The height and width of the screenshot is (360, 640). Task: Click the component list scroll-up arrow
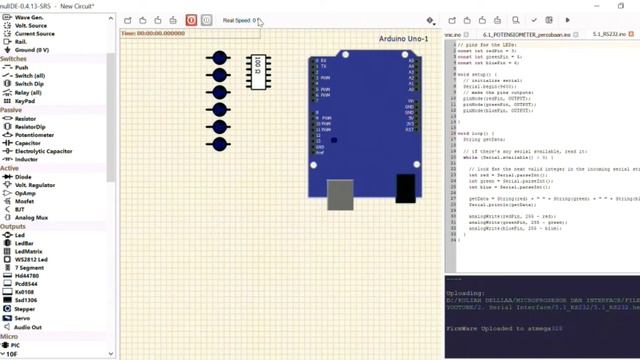click(111, 18)
